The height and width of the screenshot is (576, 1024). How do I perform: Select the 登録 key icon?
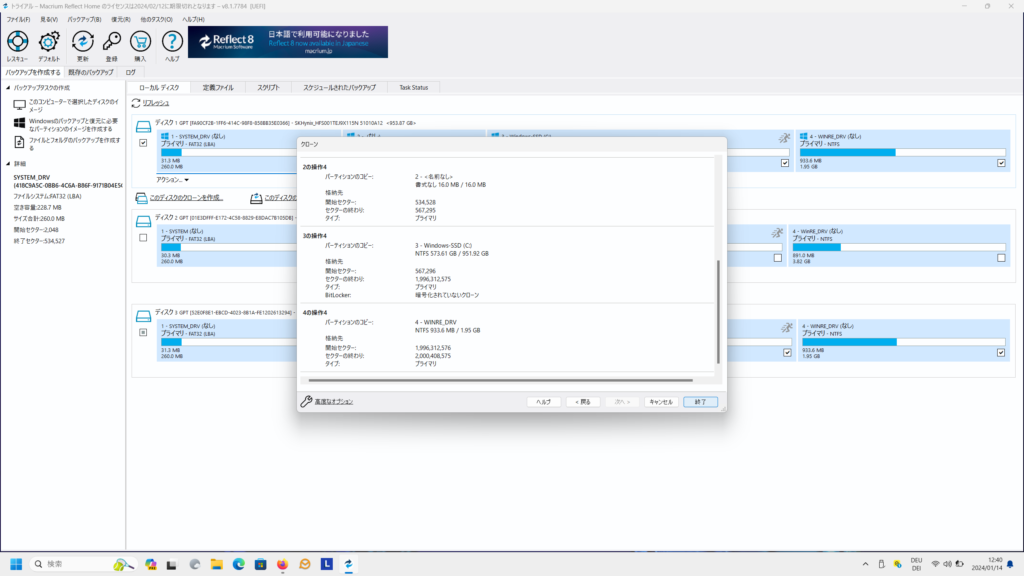pos(111,43)
